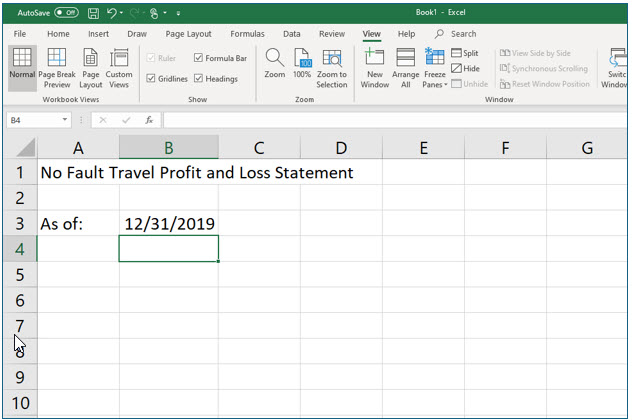This screenshot has height=420, width=632.
Task: Reset zoom to 100%
Action: coord(302,63)
